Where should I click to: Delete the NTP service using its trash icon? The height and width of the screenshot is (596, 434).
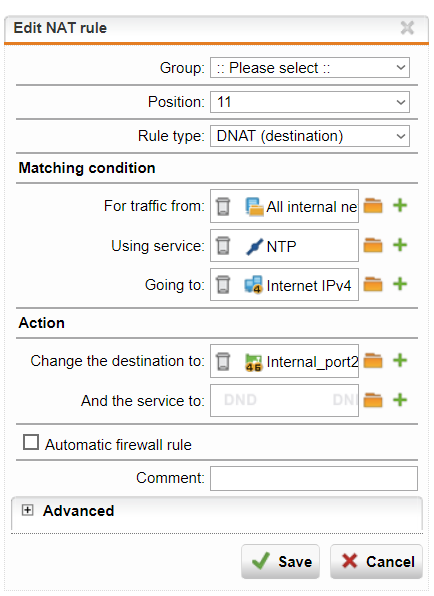click(223, 246)
